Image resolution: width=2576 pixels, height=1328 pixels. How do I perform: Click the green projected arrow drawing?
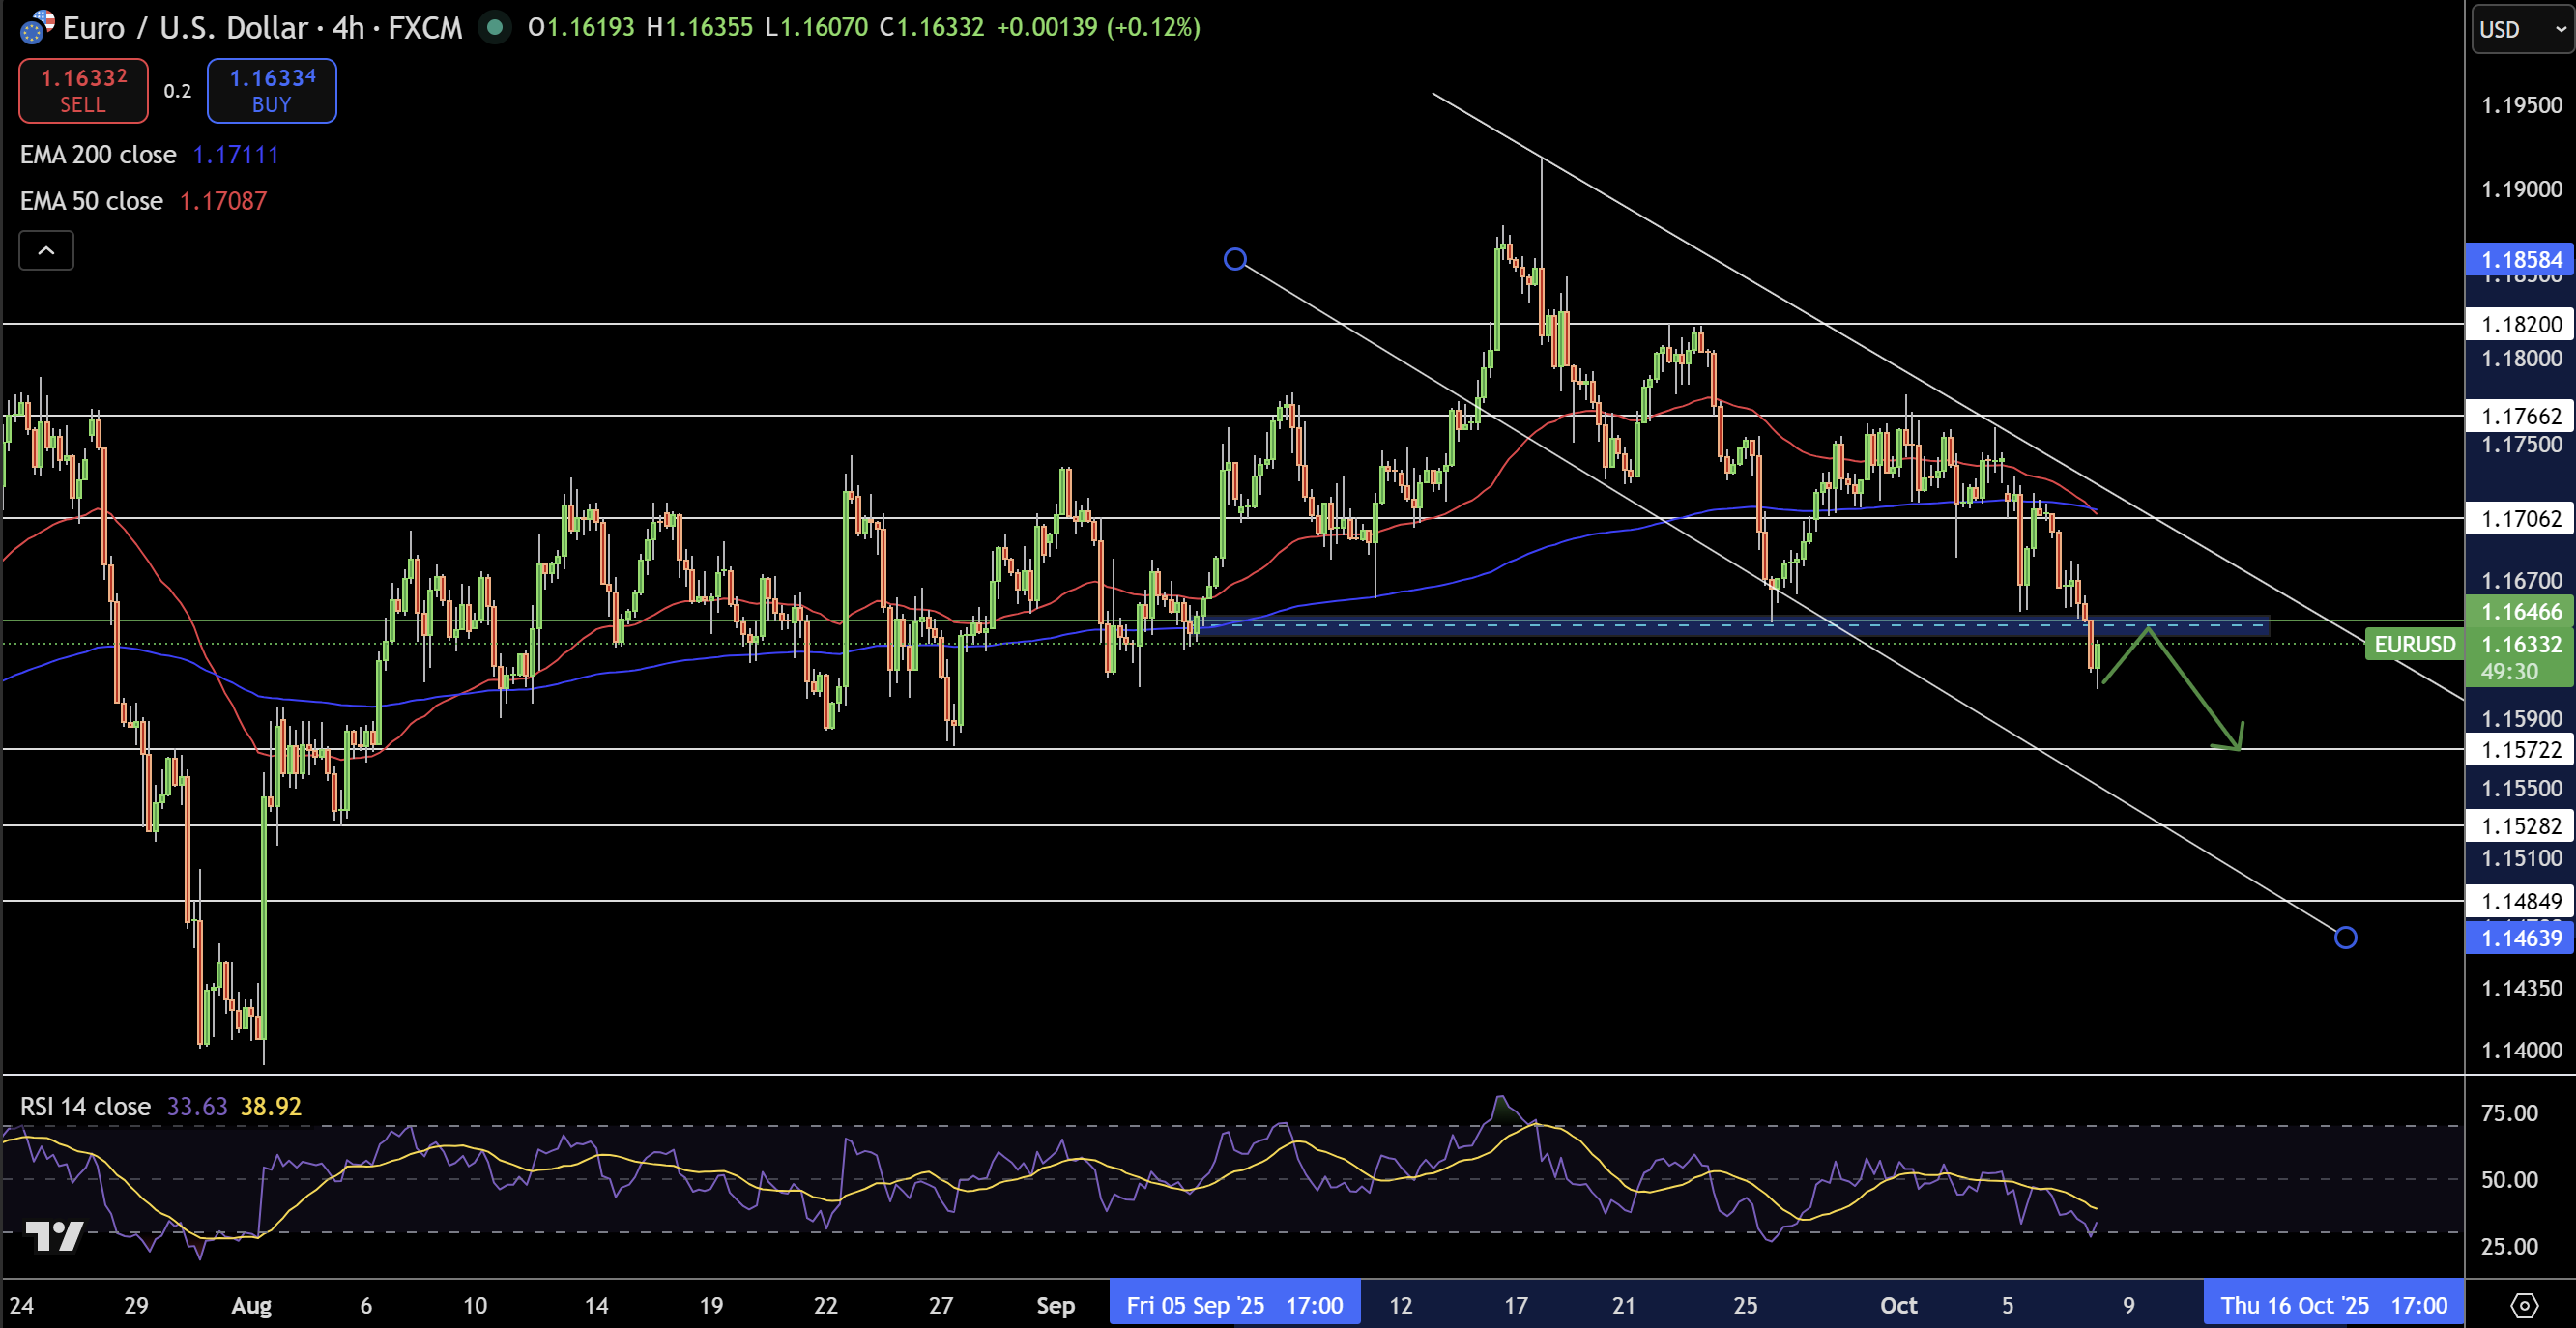point(2193,690)
